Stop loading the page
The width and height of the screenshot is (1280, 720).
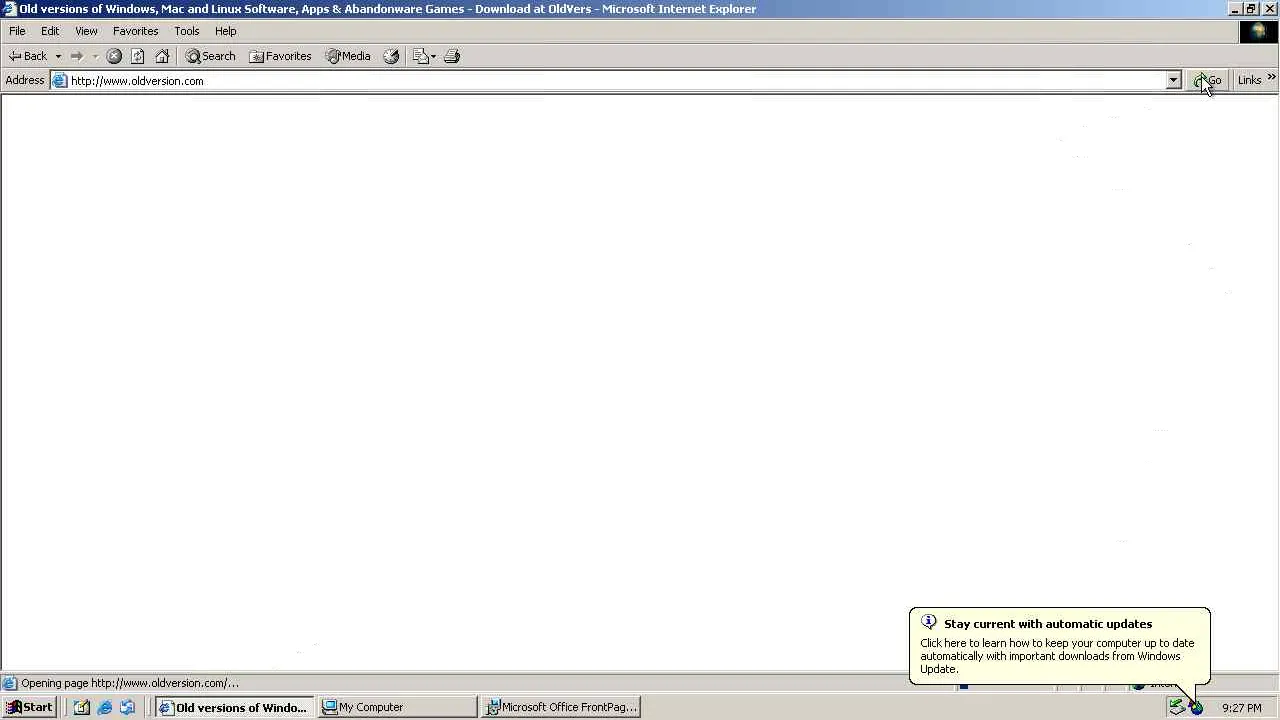pyautogui.click(x=114, y=56)
